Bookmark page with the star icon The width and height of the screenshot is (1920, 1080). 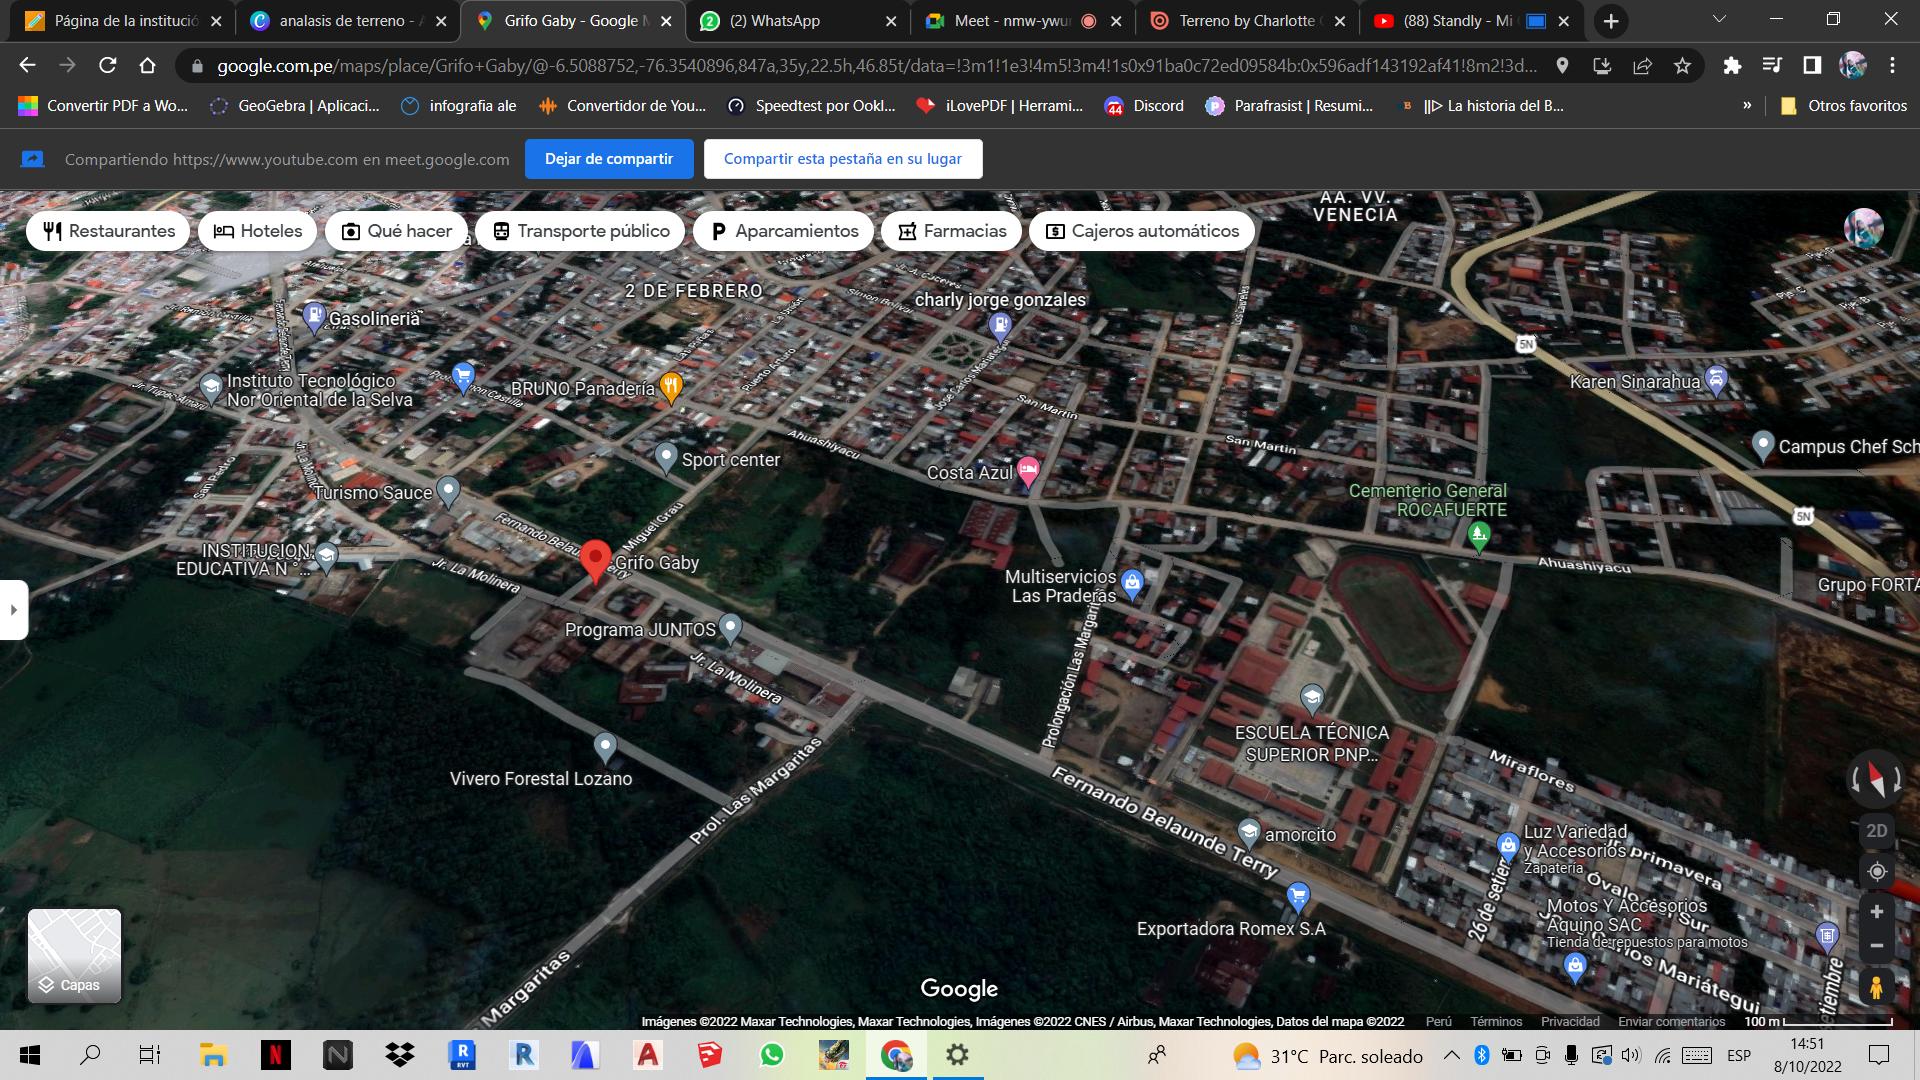[1682, 66]
